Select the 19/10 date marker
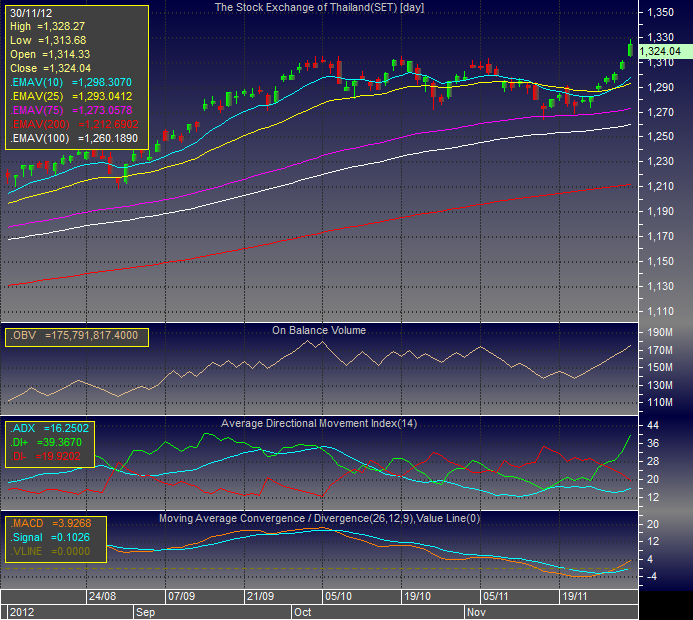The width and height of the screenshot is (693, 620). coord(417,596)
